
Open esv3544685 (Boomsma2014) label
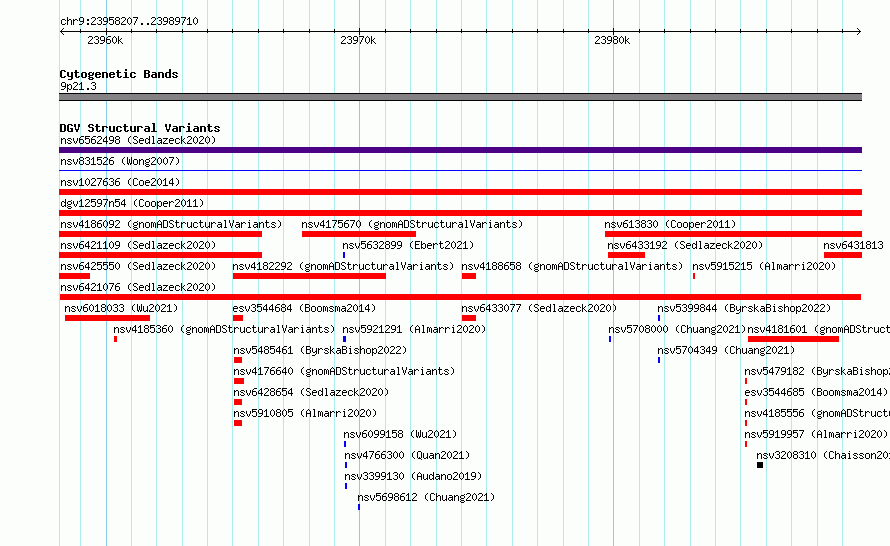[816, 392]
